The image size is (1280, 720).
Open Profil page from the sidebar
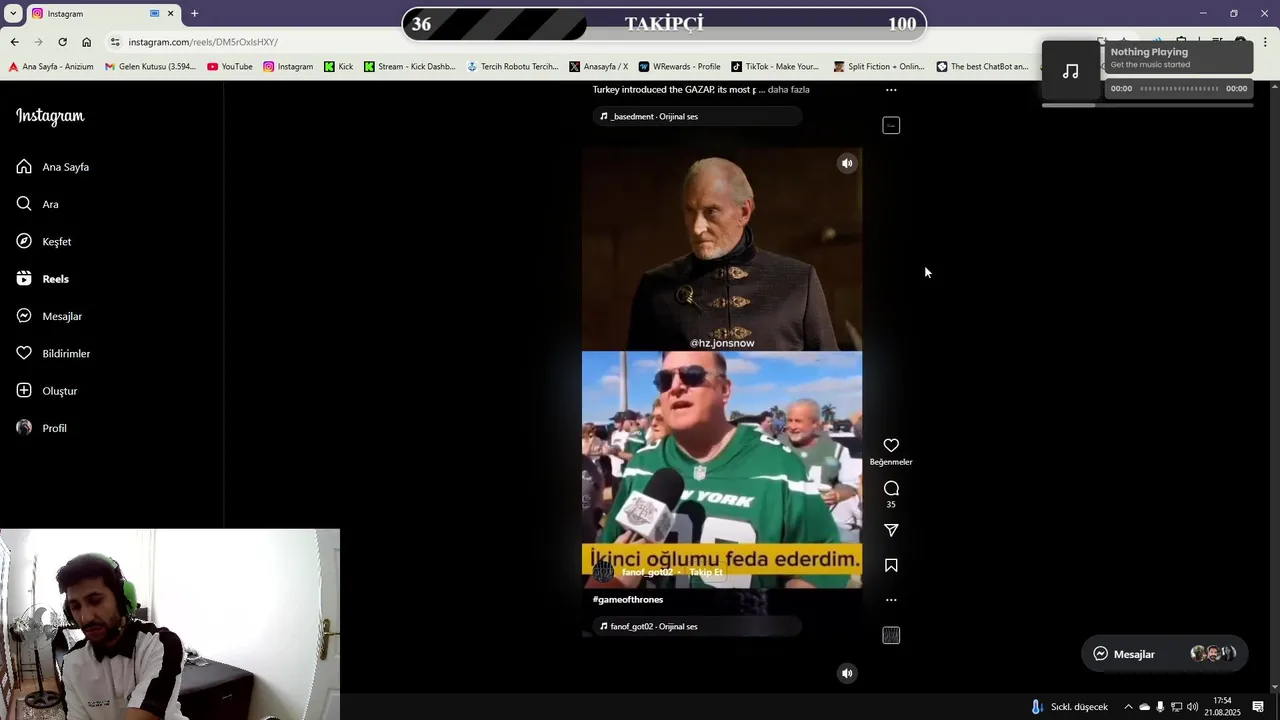[42, 428]
